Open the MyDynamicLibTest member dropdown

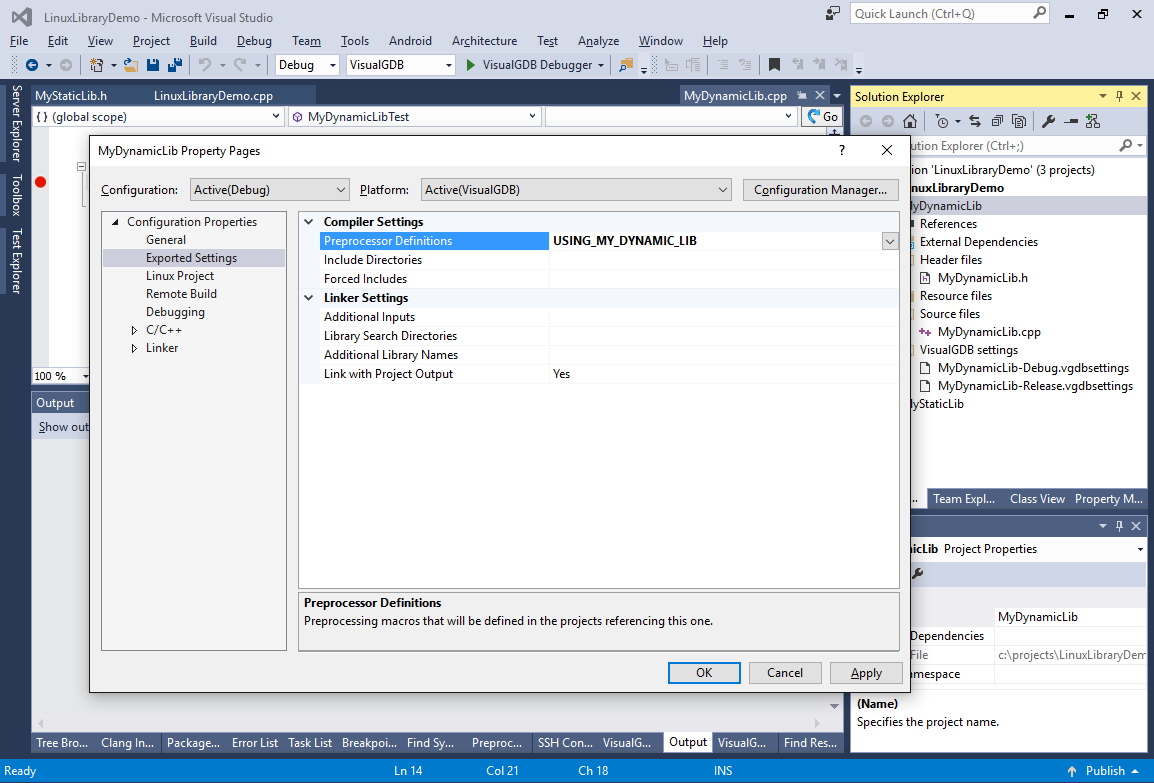click(x=415, y=116)
